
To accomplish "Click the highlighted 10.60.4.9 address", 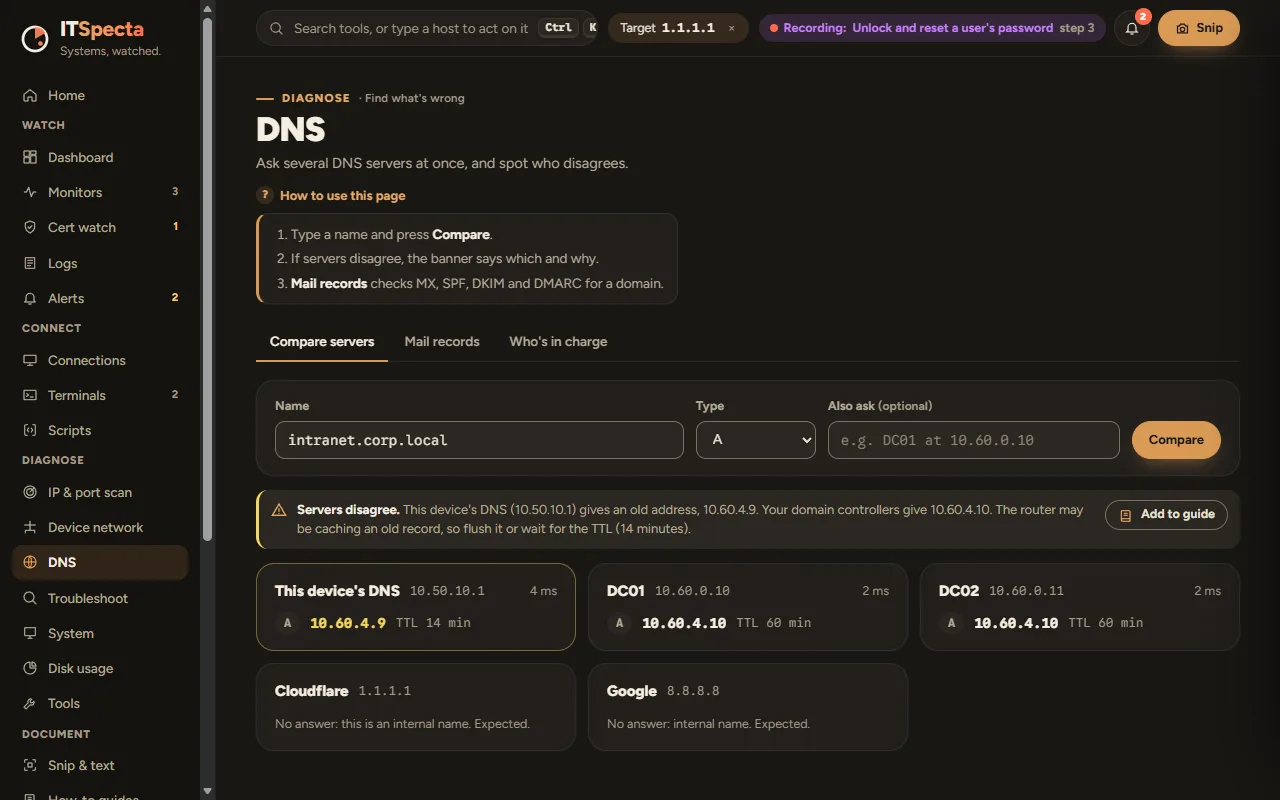I will click(x=348, y=623).
